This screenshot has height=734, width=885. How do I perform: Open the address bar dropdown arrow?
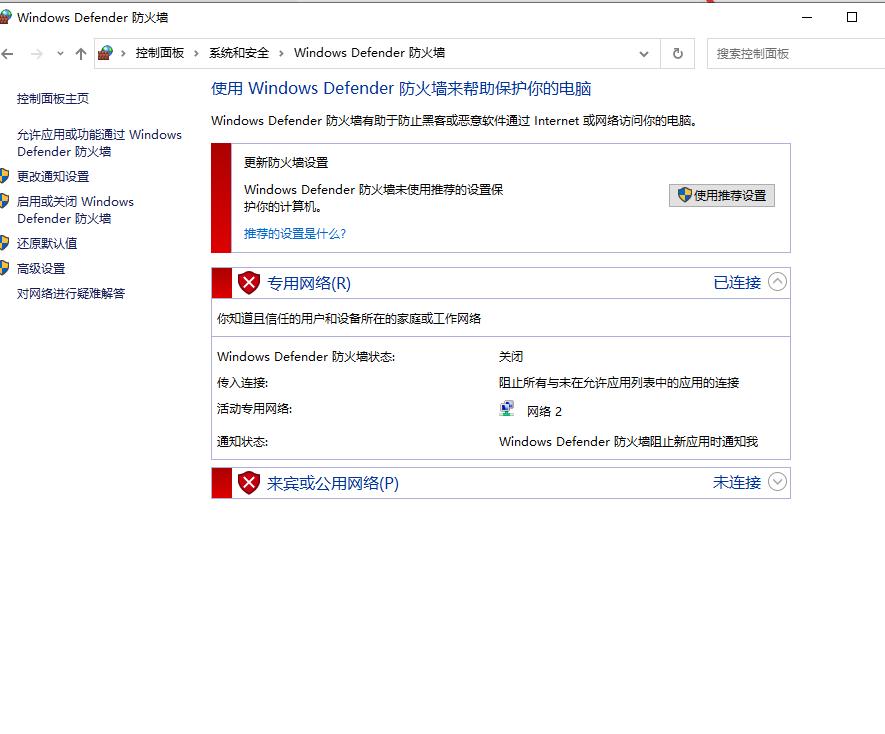tap(645, 53)
